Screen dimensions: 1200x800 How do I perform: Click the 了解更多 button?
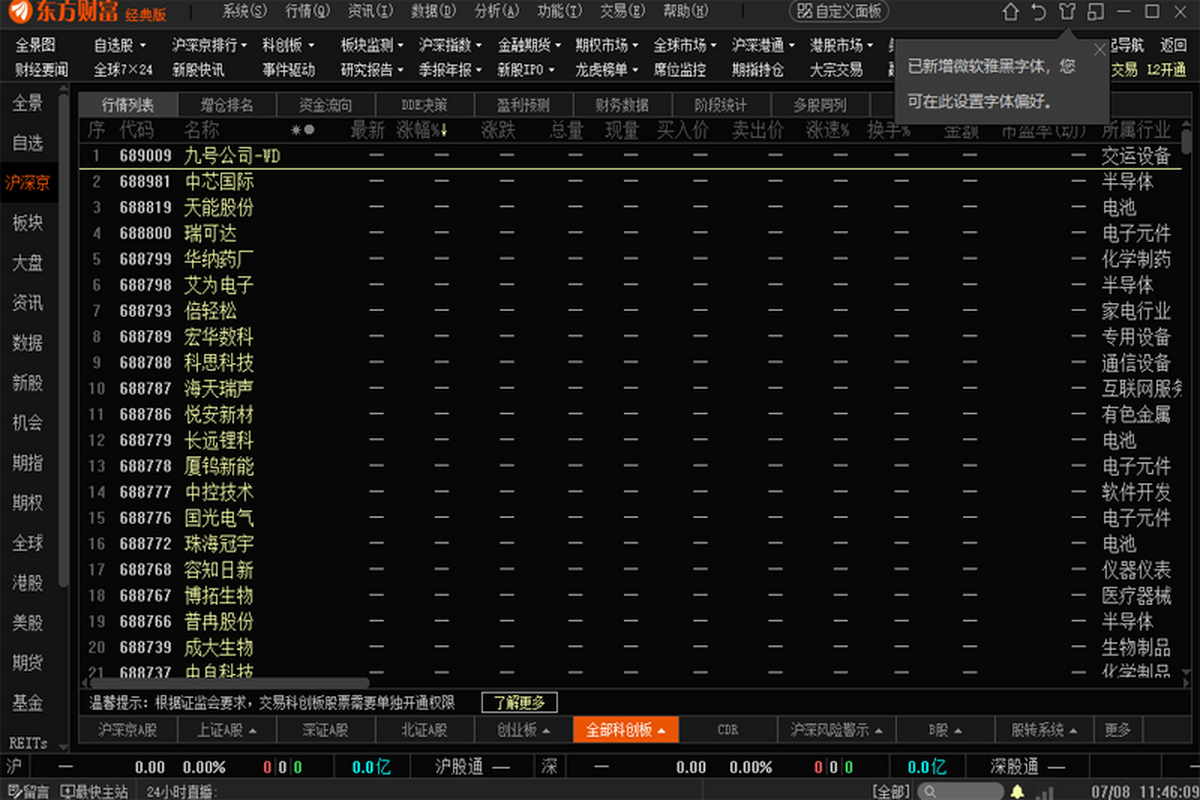[x=519, y=702]
